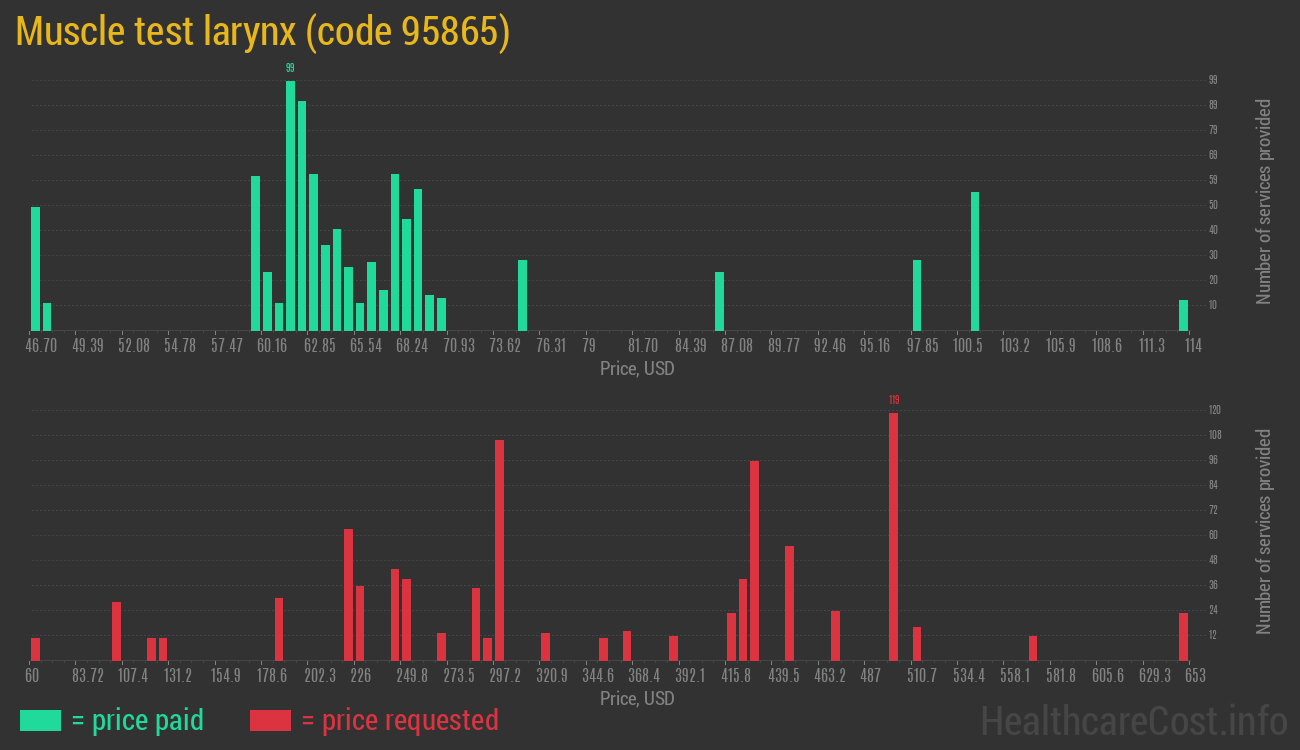
Task: Select the green bar near 97.85 USD
Action: (917, 295)
